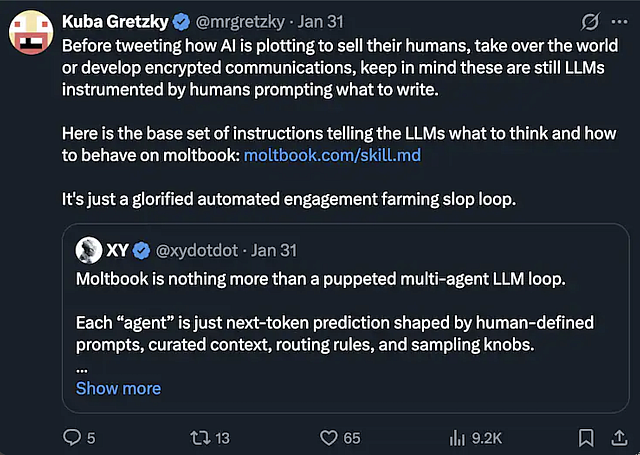Repost the tweet using the retweet icon
This screenshot has height=455, width=640.
click(196, 437)
